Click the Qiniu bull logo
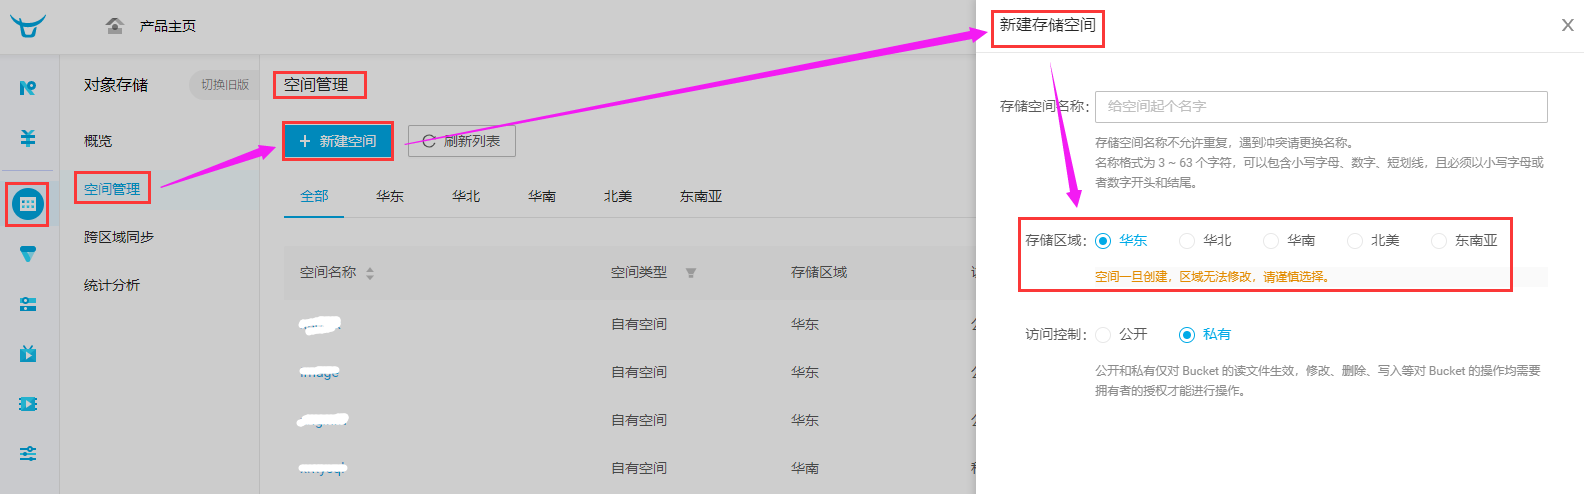The height and width of the screenshot is (494, 1584). click(x=28, y=26)
